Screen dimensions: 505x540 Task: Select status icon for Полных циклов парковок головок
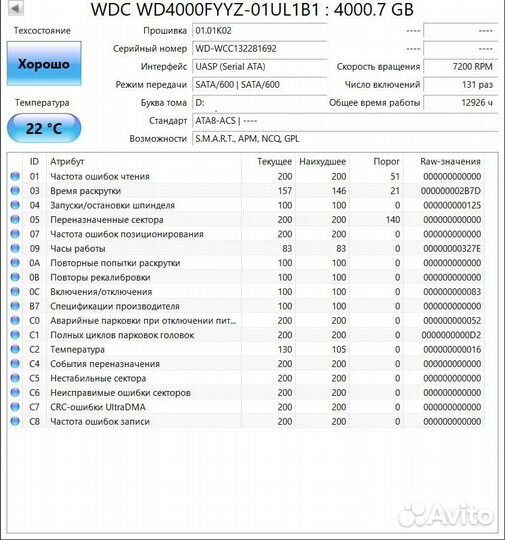(x=15, y=335)
